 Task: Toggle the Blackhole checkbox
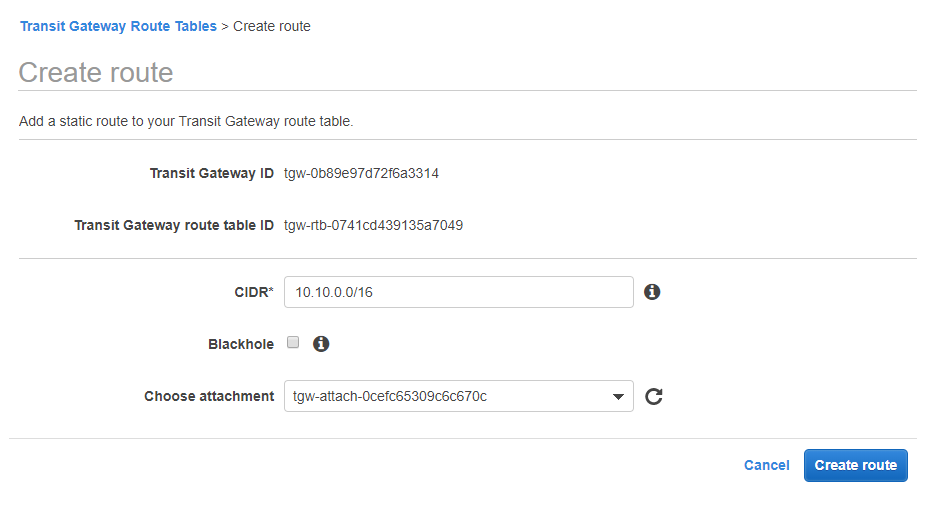(x=293, y=343)
